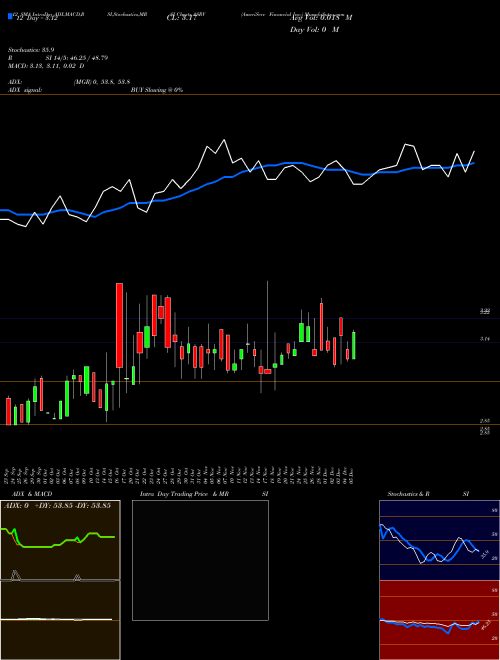Open the blue Stochastics chart panel
The image size is (500, 660).
tap(439, 540)
